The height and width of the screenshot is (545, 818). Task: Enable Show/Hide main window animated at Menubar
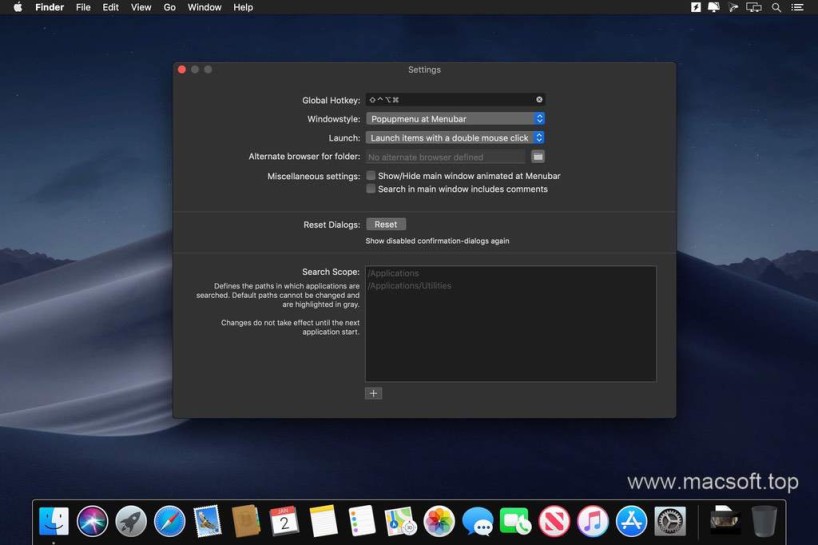[x=371, y=176]
